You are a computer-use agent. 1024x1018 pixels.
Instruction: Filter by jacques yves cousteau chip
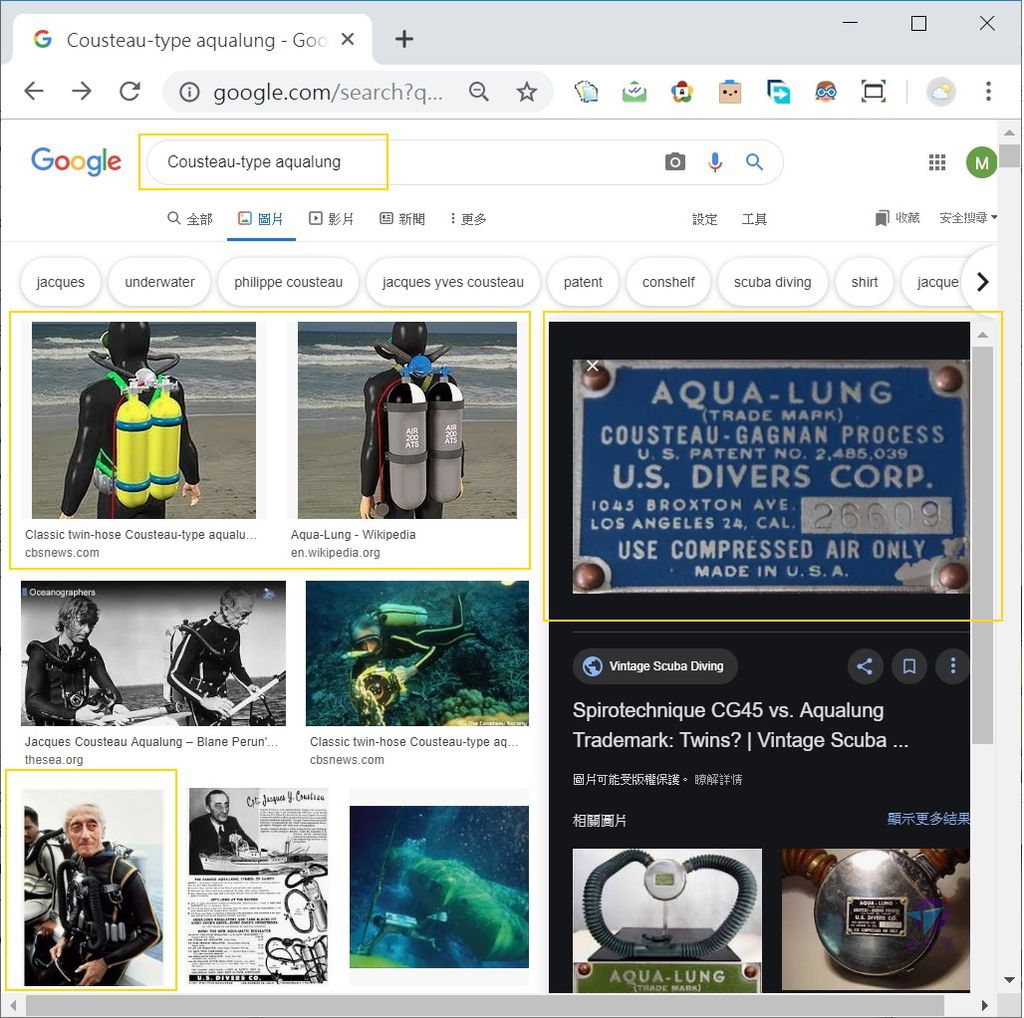pos(453,282)
